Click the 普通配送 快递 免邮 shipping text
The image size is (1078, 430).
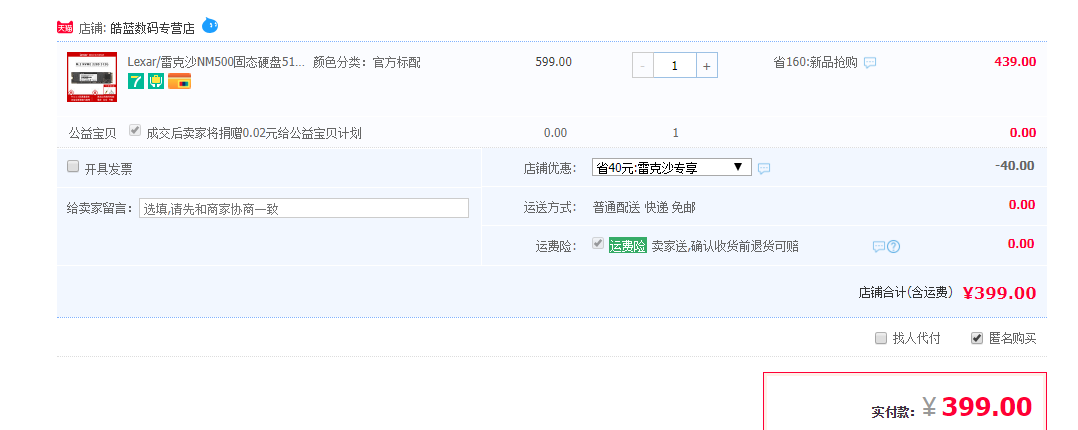tap(644, 208)
